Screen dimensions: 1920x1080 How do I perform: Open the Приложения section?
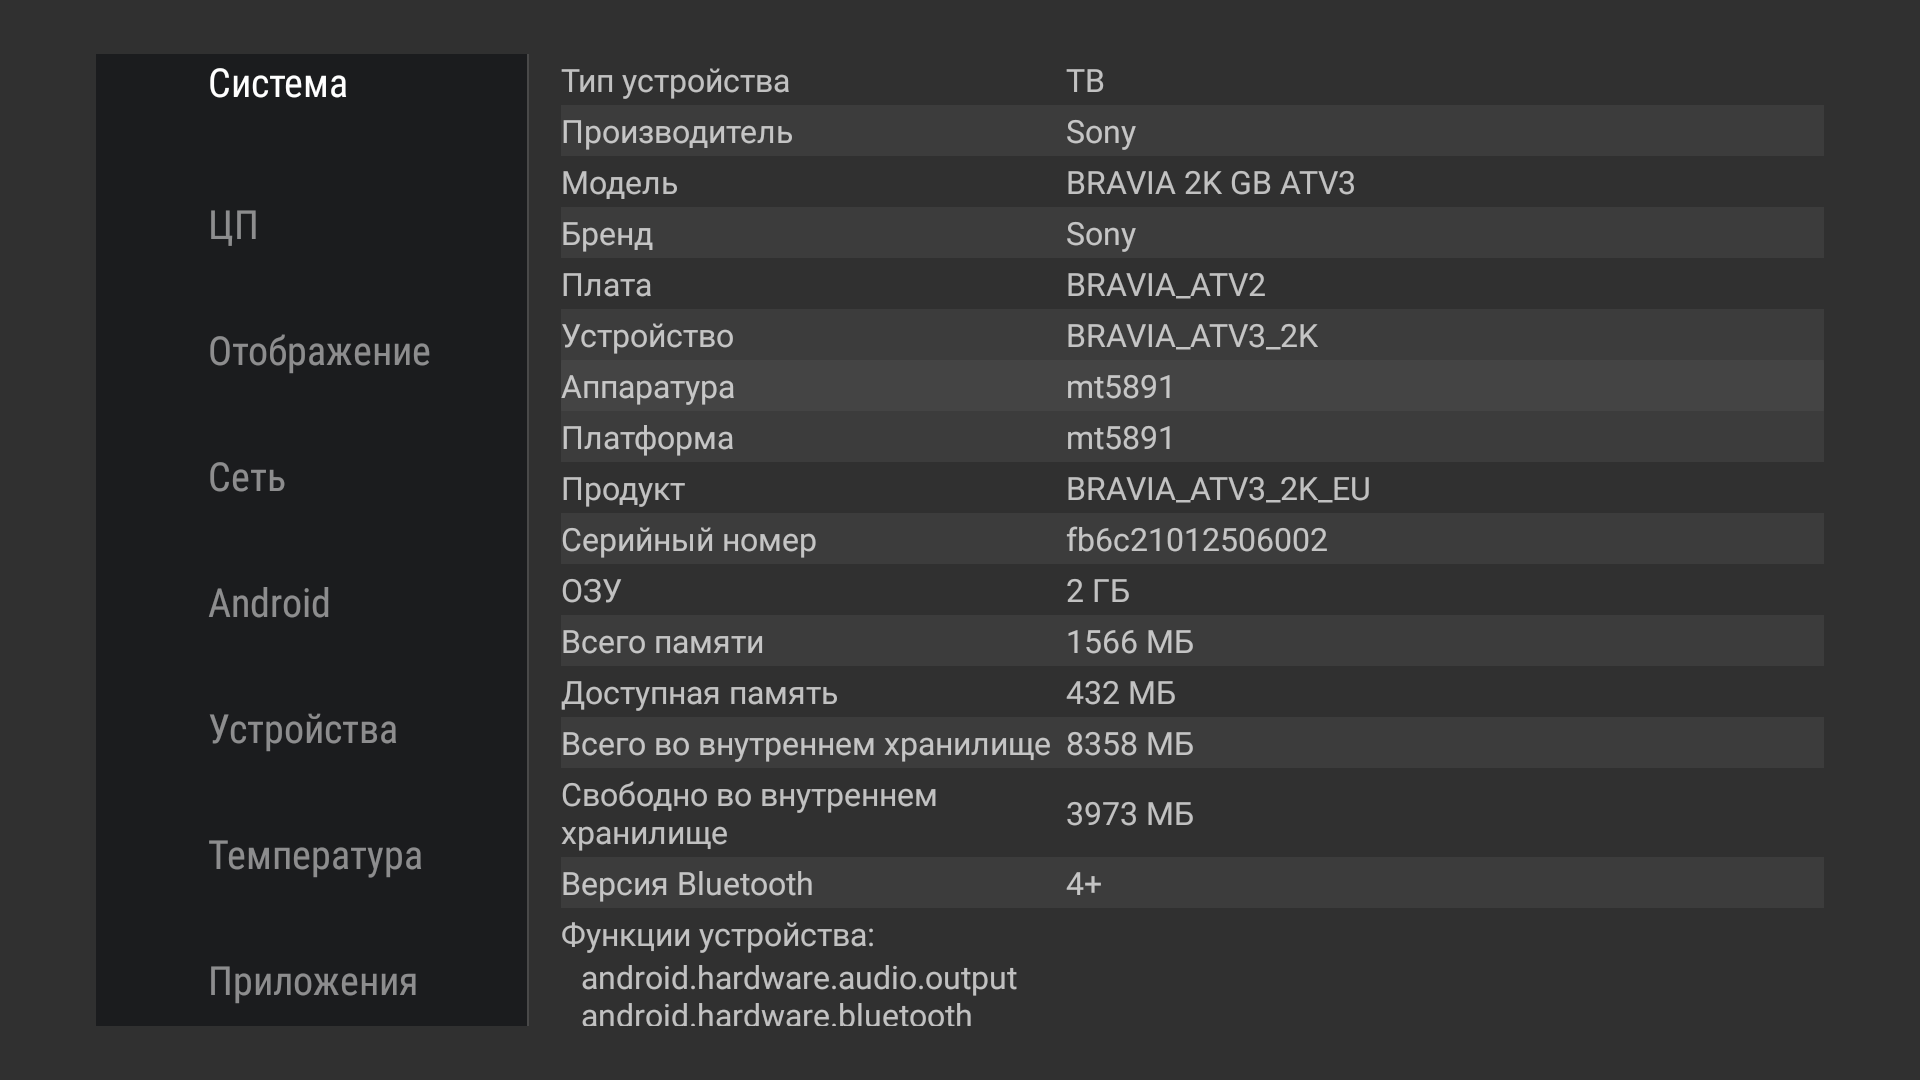(x=313, y=982)
